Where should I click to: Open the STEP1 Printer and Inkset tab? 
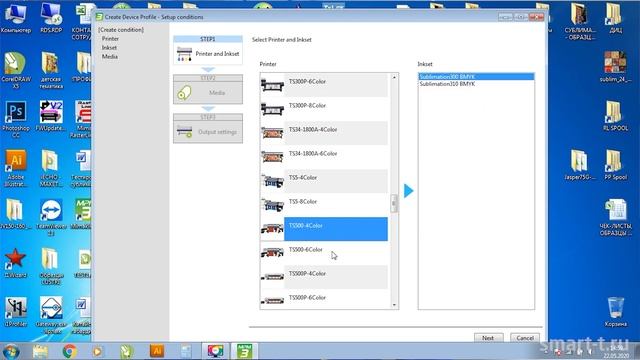208,50
